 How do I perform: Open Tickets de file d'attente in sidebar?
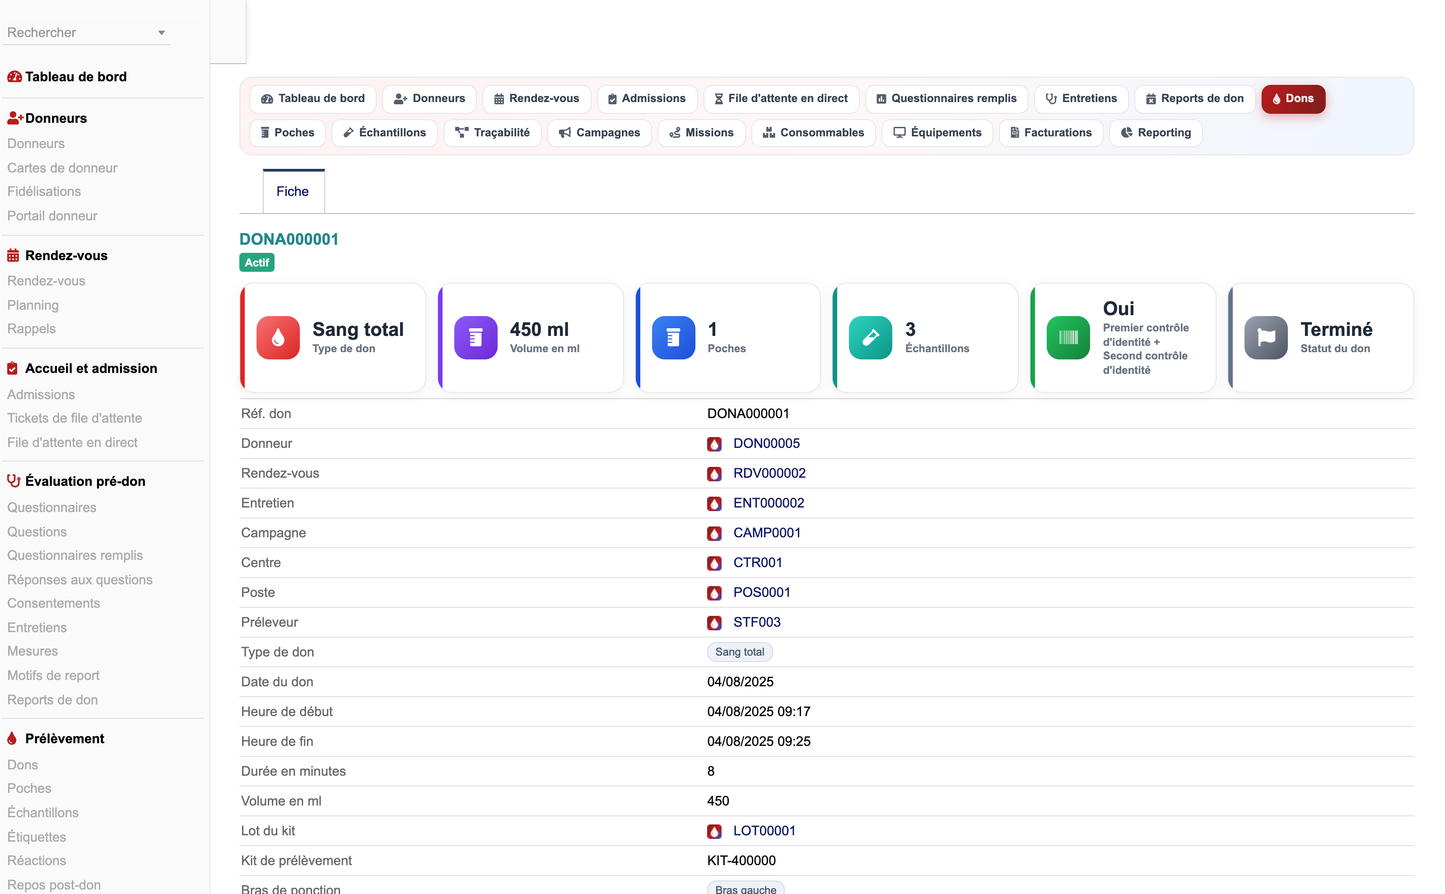(x=75, y=419)
